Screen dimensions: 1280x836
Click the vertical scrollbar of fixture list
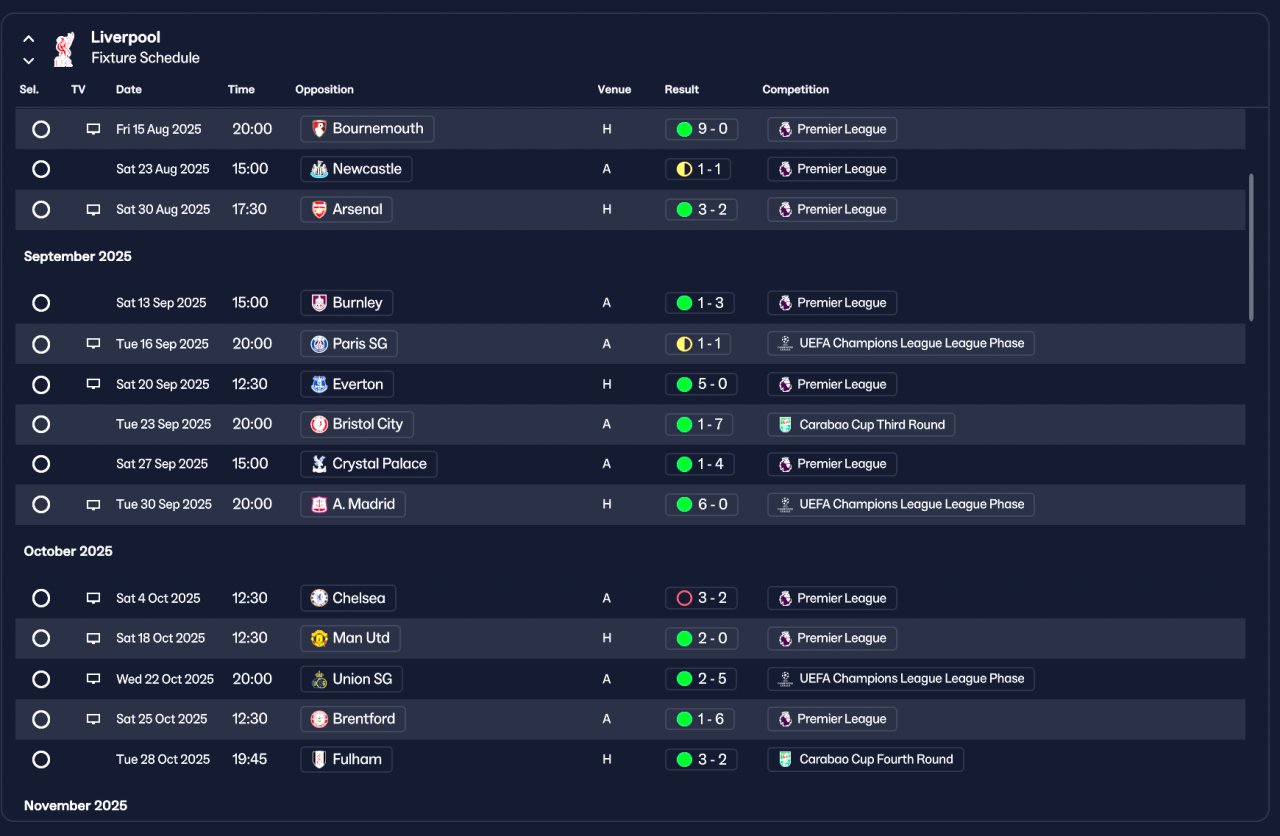1251,247
